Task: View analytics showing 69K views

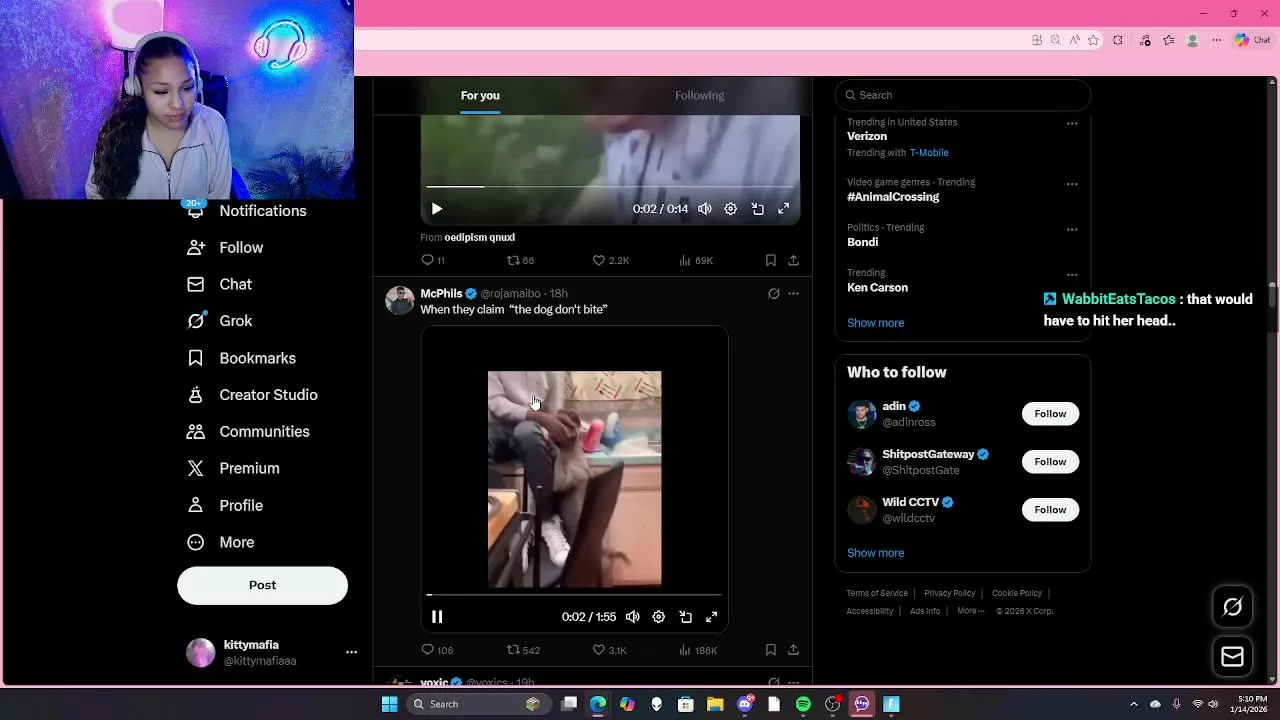Action: (696, 260)
